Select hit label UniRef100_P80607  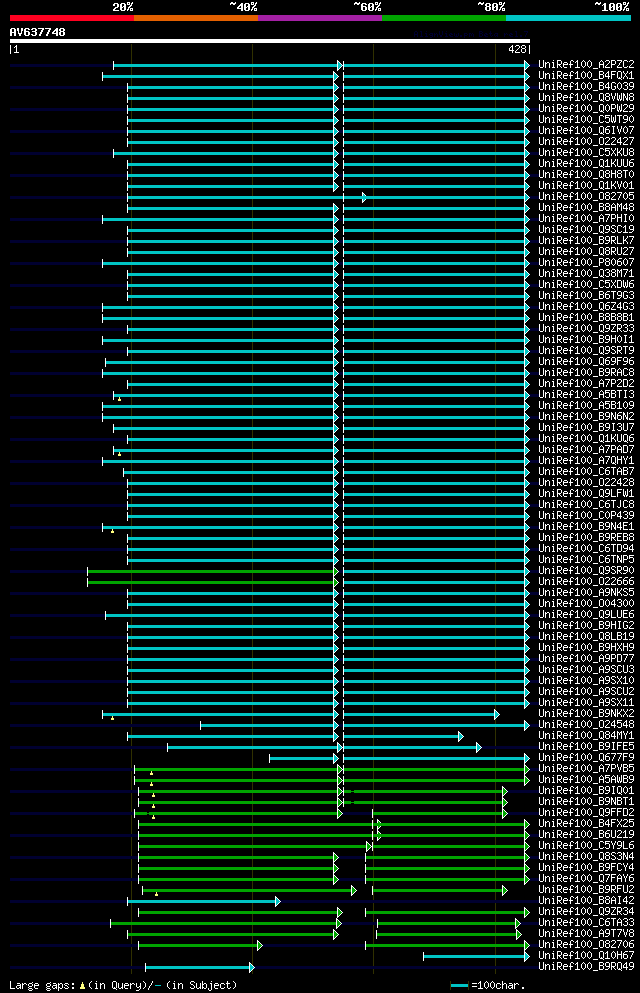[x=586, y=263]
